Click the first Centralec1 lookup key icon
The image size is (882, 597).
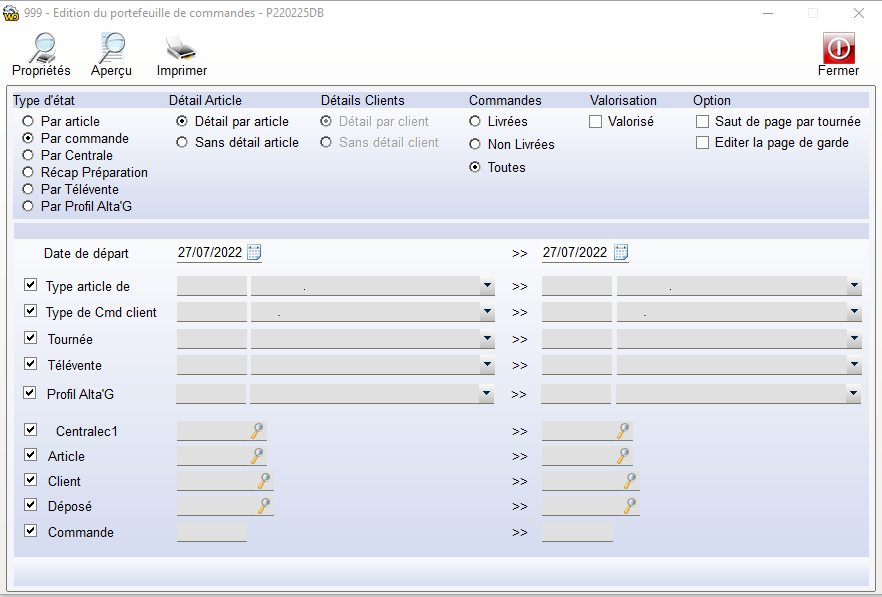click(x=257, y=431)
